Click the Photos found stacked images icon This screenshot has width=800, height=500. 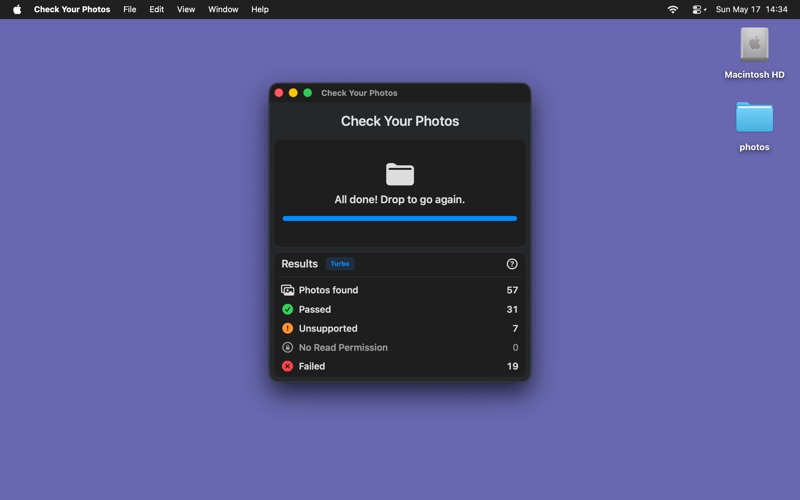(x=287, y=290)
